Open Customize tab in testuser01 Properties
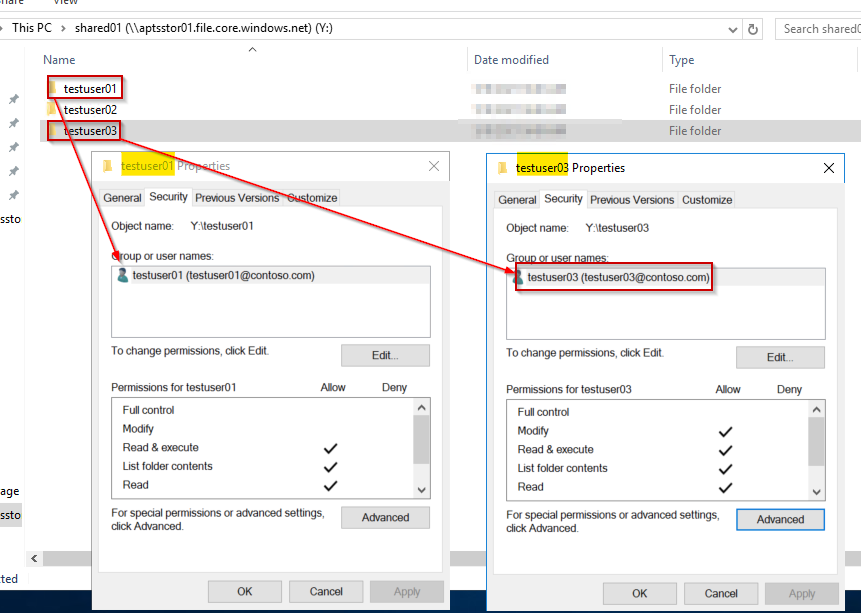Viewport: 861px width, 613px height. click(x=312, y=198)
